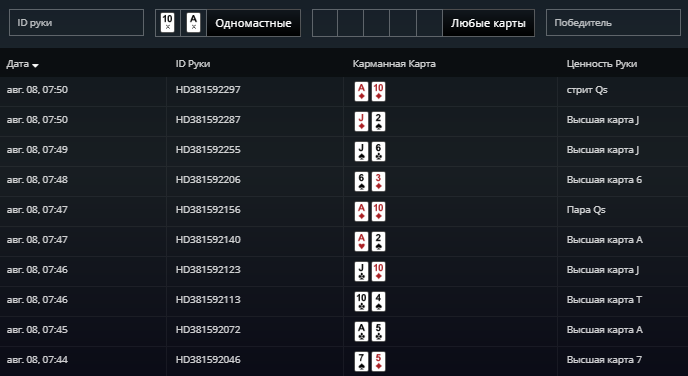This screenshot has width=688, height=376.
Task: Click Jack of diamonds in HD381592287 row
Action: click(x=362, y=122)
